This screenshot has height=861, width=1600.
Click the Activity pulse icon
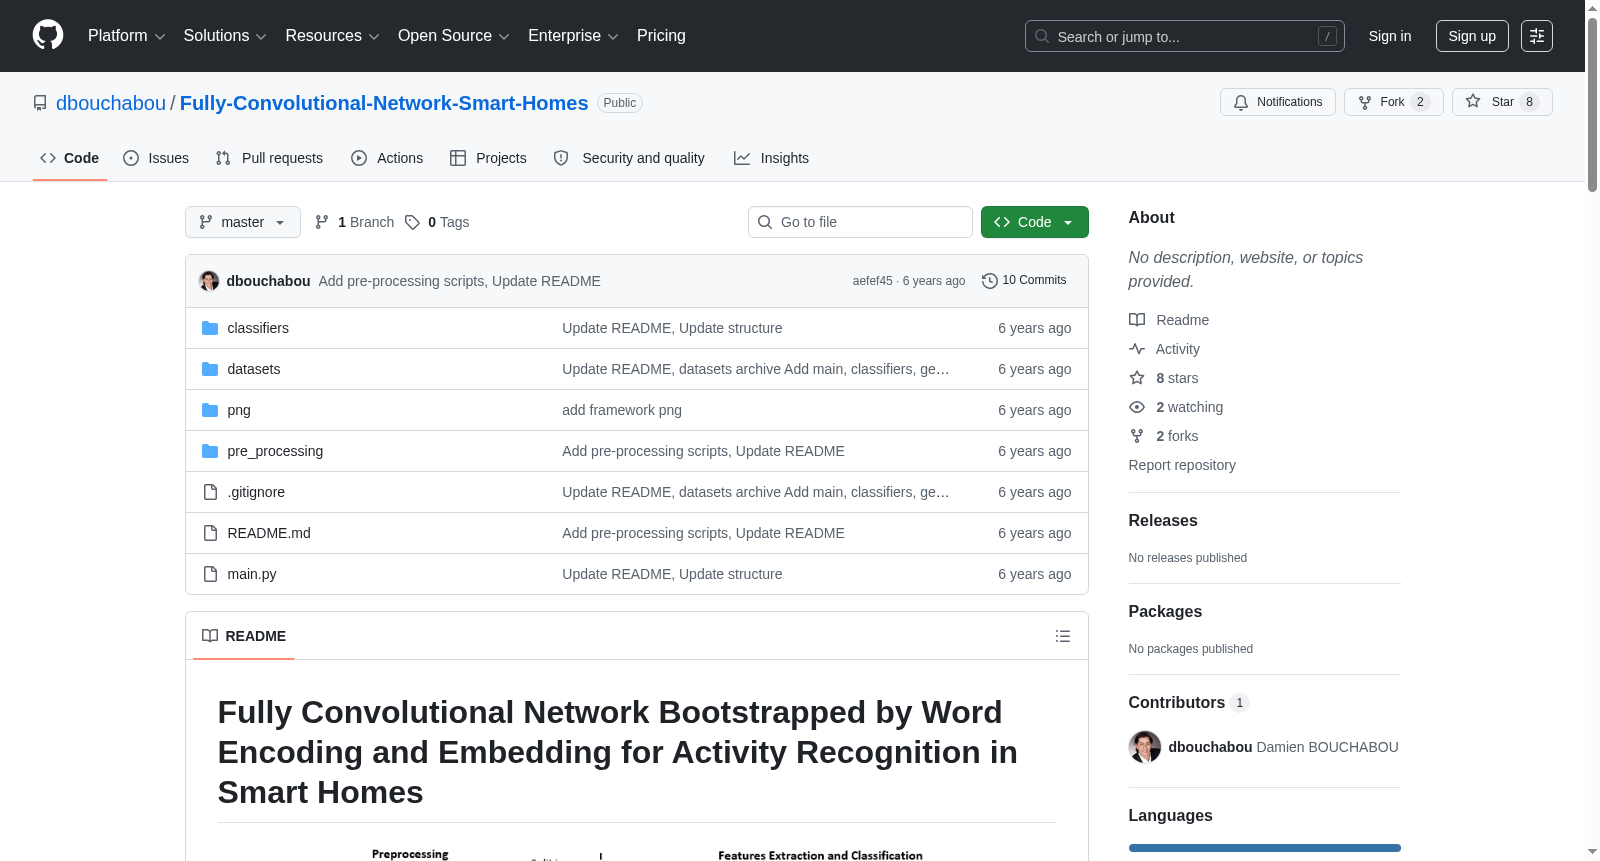pos(1137,349)
